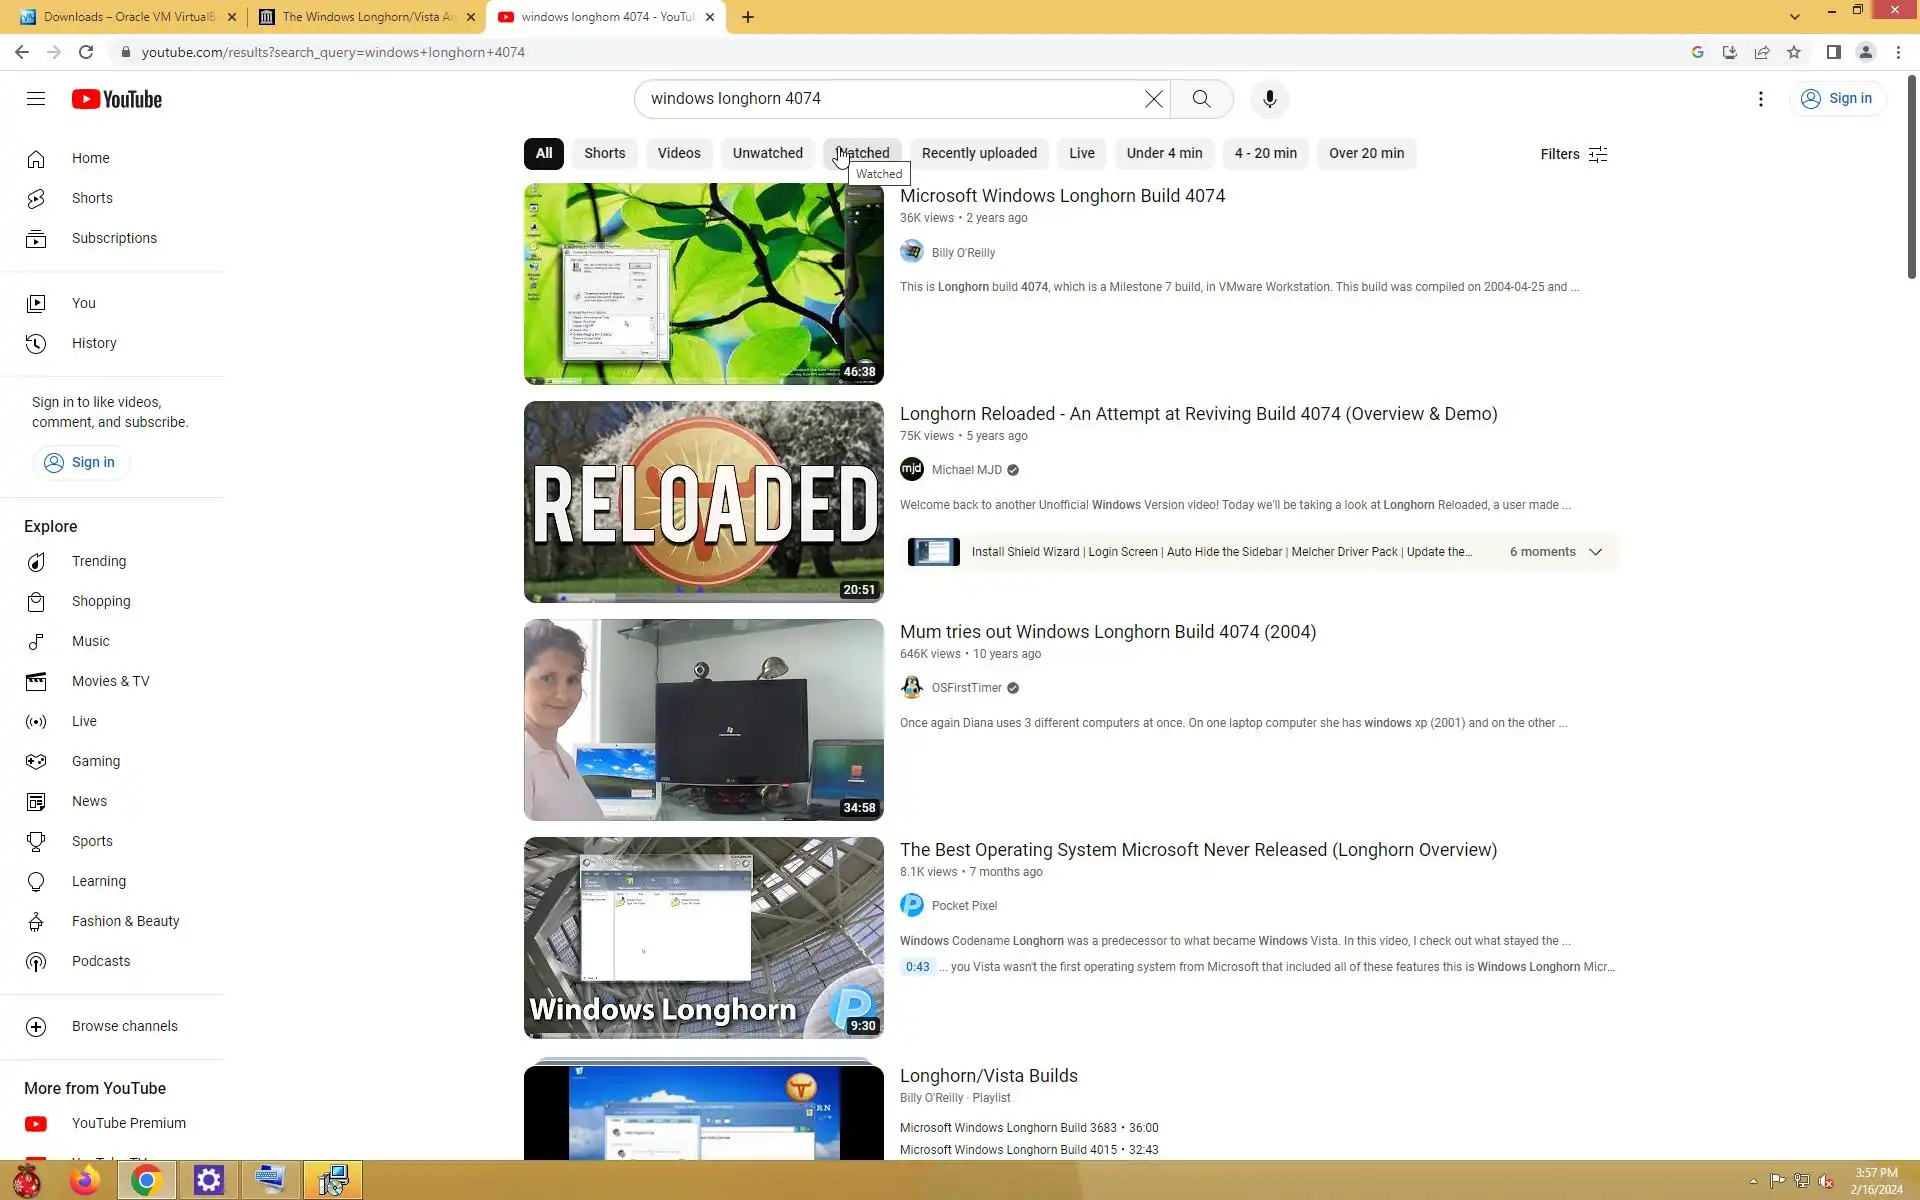The width and height of the screenshot is (1920, 1200).
Task: Open the History sidebar item
Action: (94, 343)
